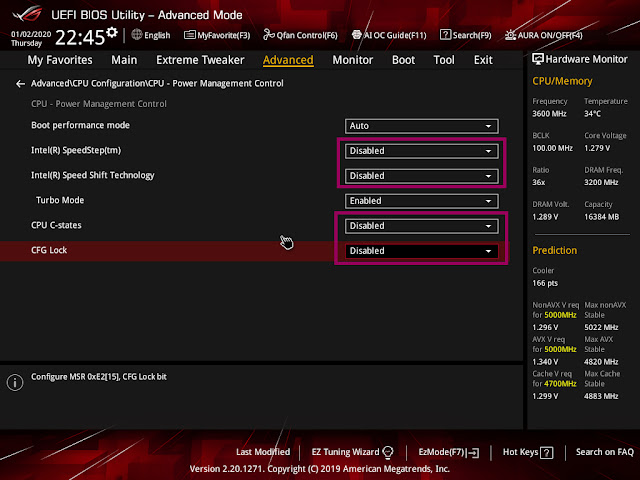Select the CFG Lock row label
This screenshot has height=480, width=640.
click(x=49, y=250)
